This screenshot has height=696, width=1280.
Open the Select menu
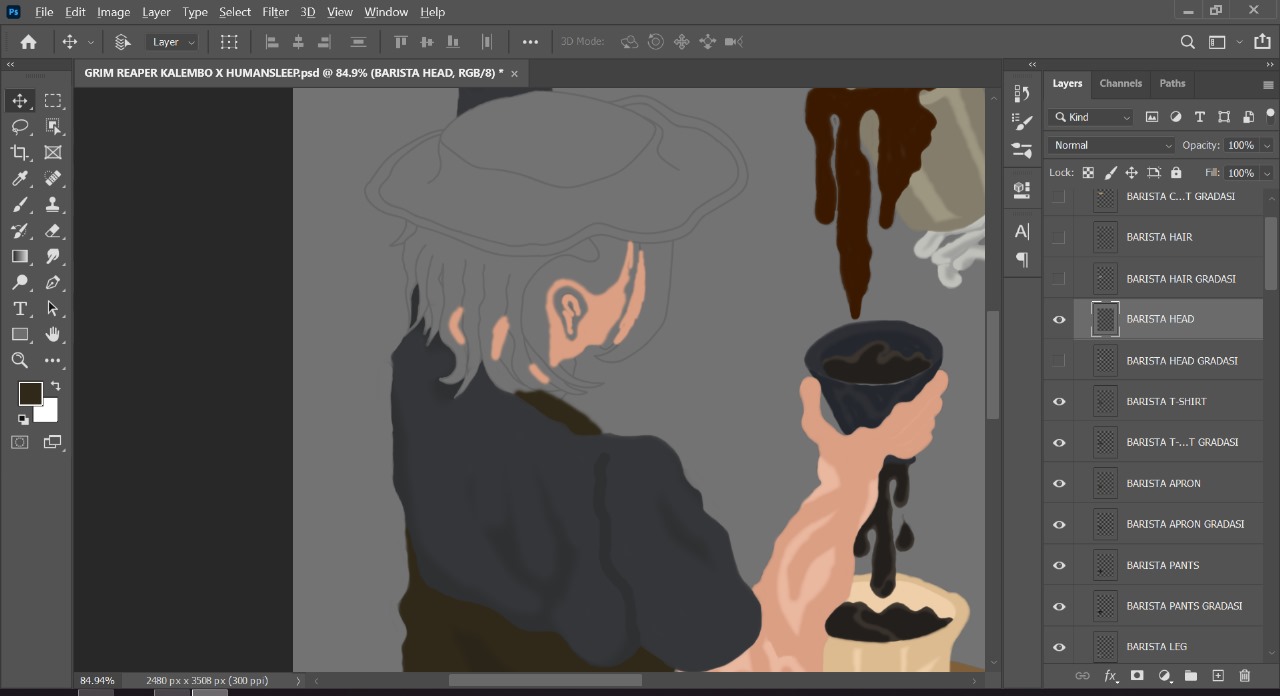(235, 12)
